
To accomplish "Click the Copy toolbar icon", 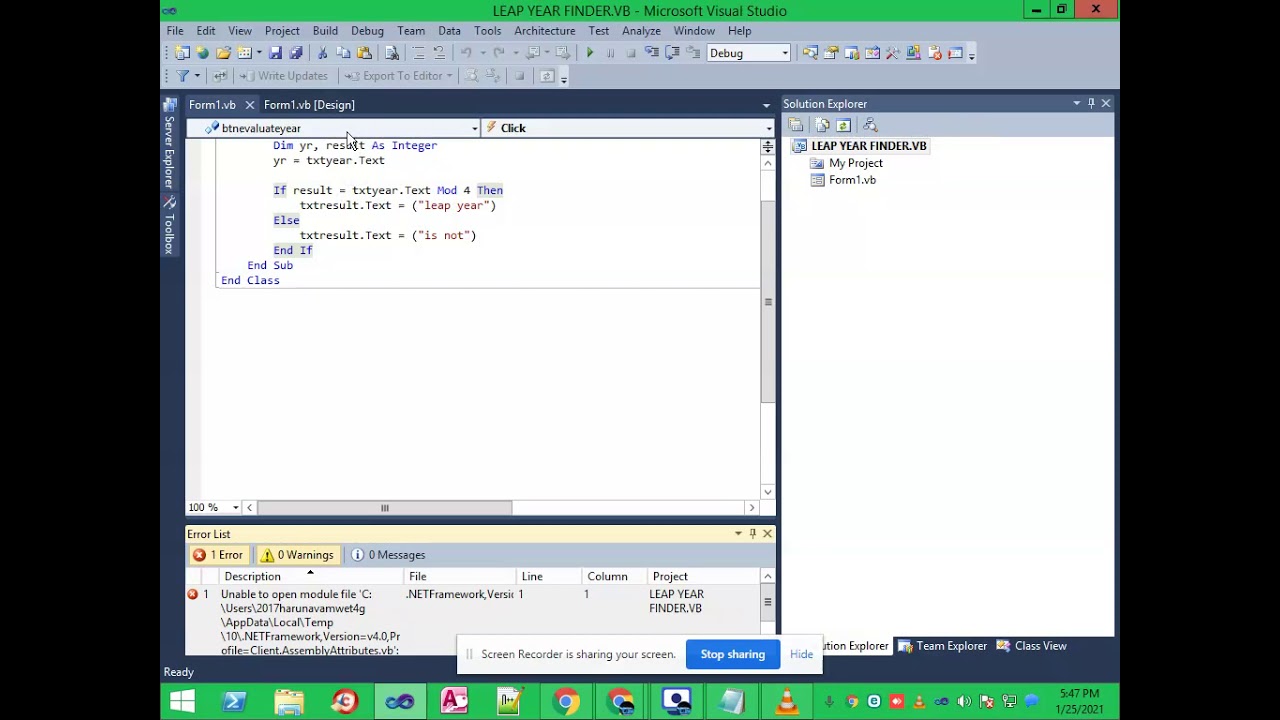I will [x=343, y=53].
